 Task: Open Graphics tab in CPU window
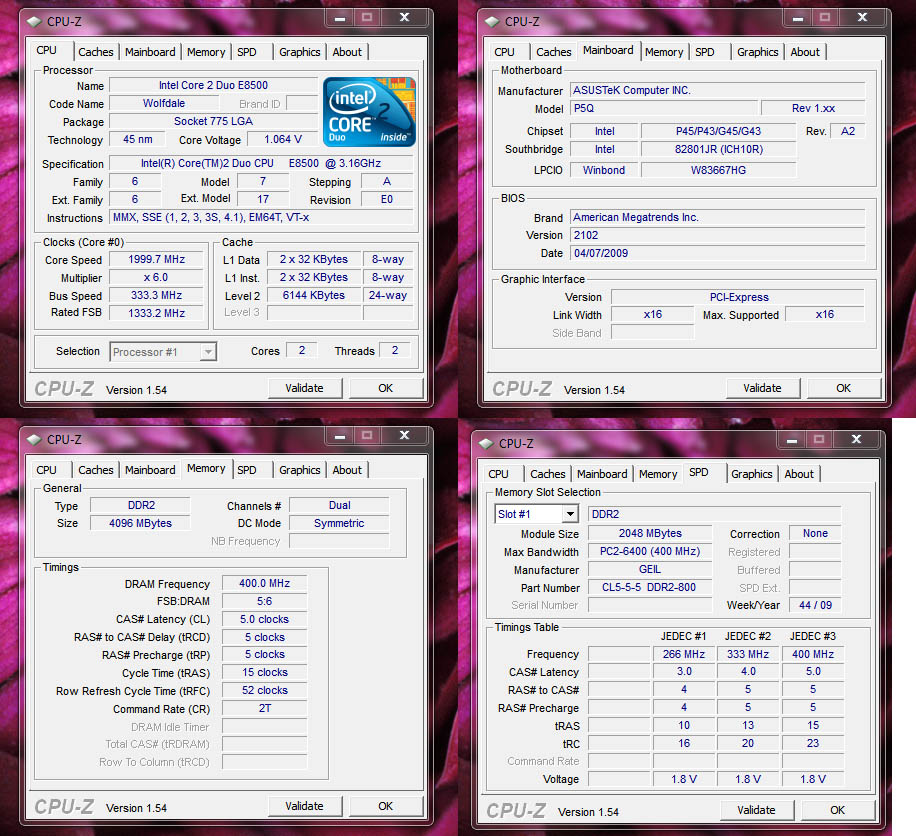(300, 52)
